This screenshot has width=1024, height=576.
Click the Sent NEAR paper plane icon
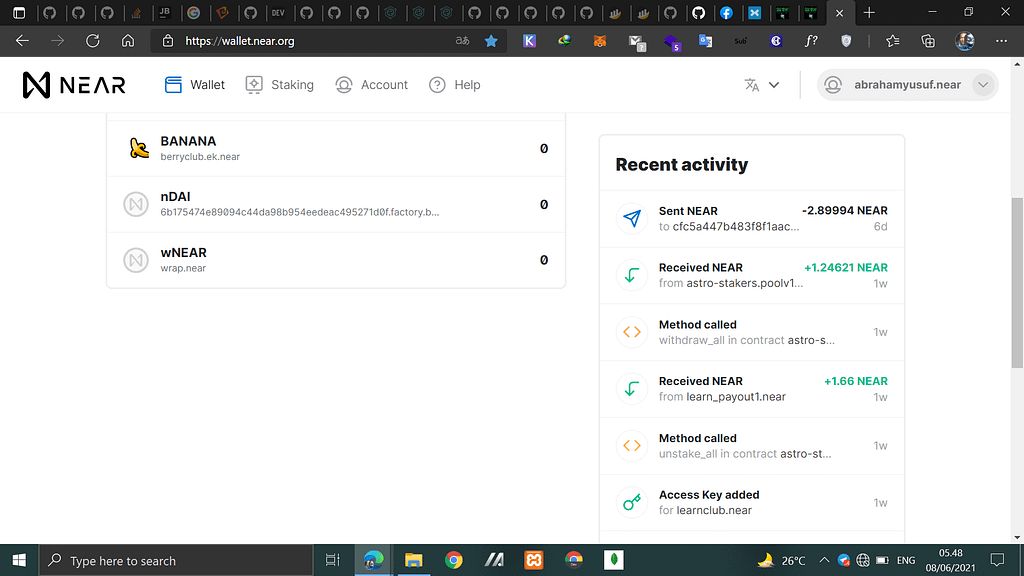tap(632, 218)
